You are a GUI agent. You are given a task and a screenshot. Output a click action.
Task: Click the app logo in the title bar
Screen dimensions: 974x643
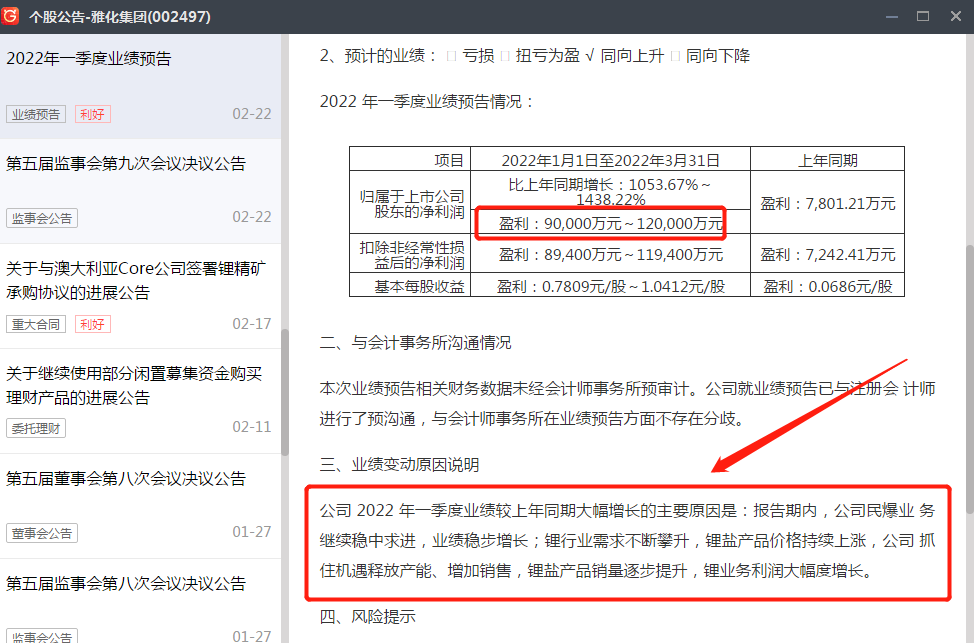[11, 16]
